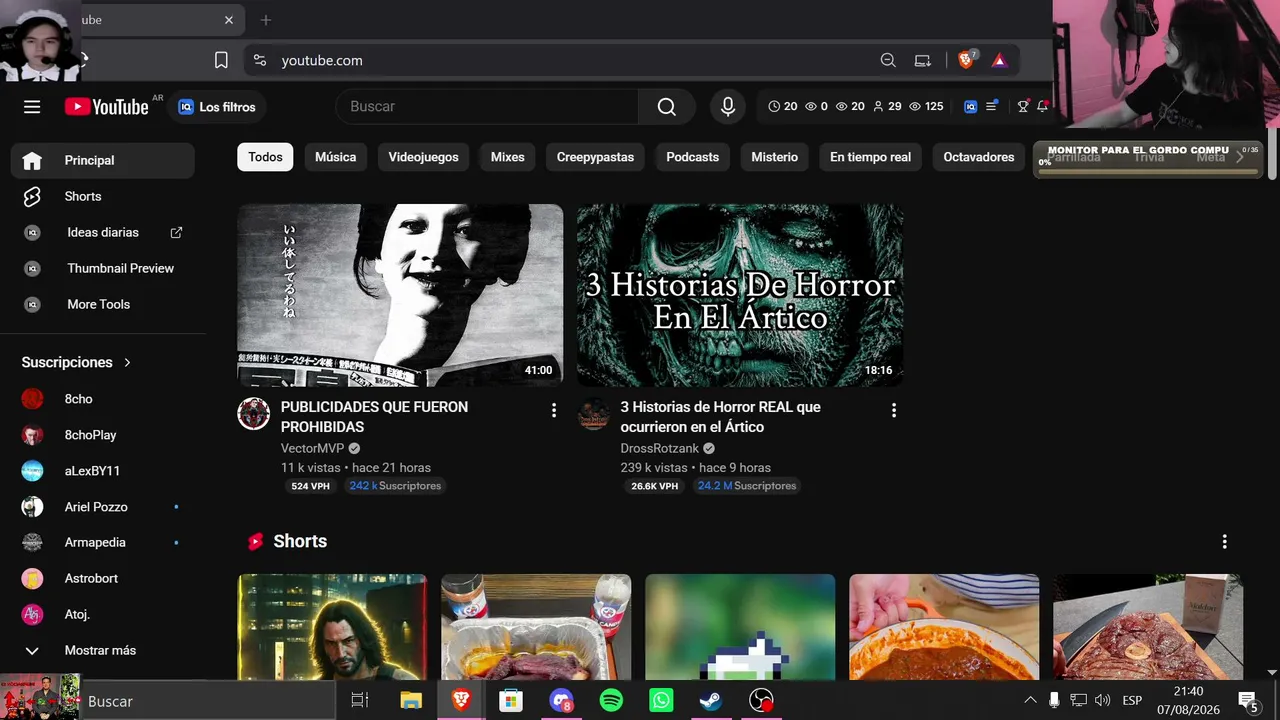Expand the Suscripciones section chevron

tap(127, 362)
